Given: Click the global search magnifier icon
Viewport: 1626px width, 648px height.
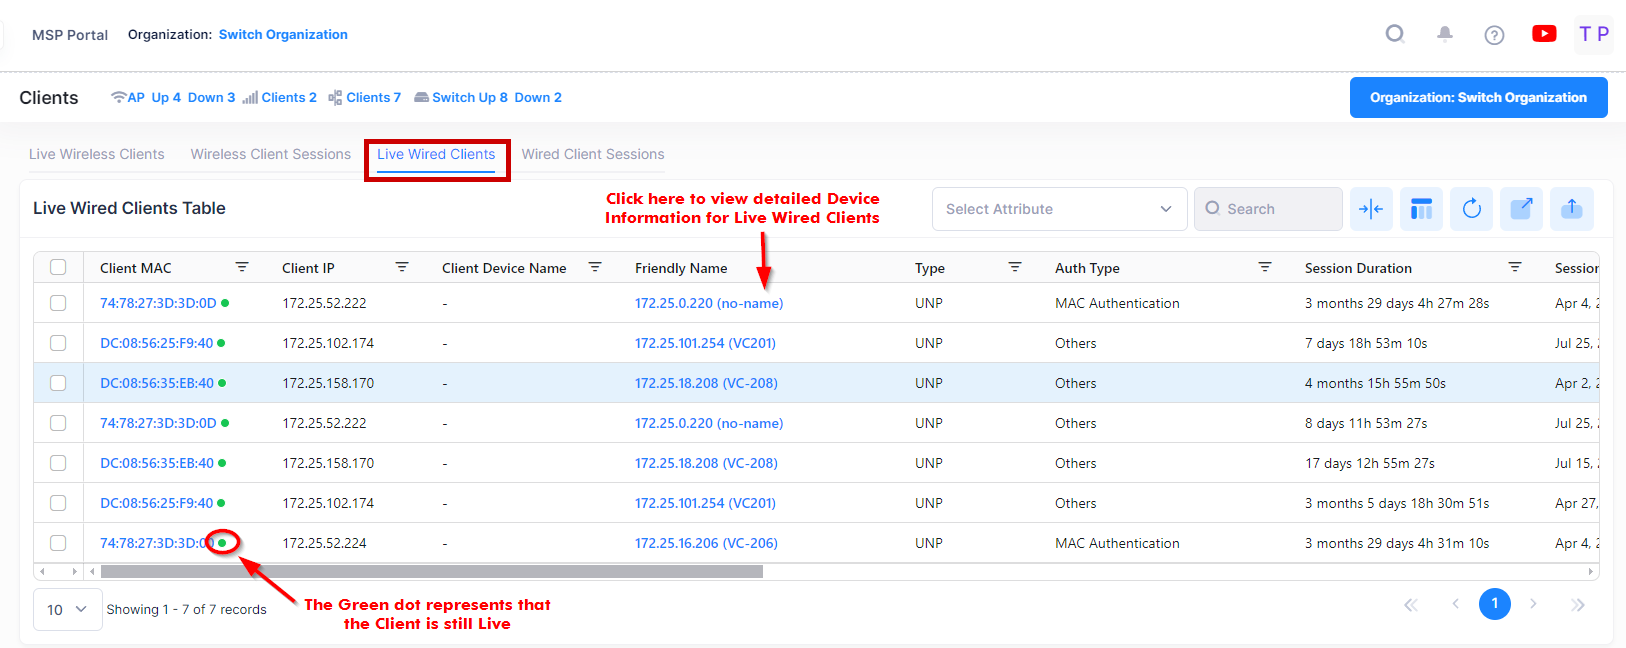Looking at the screenshot, I should tap(1395, 35).
